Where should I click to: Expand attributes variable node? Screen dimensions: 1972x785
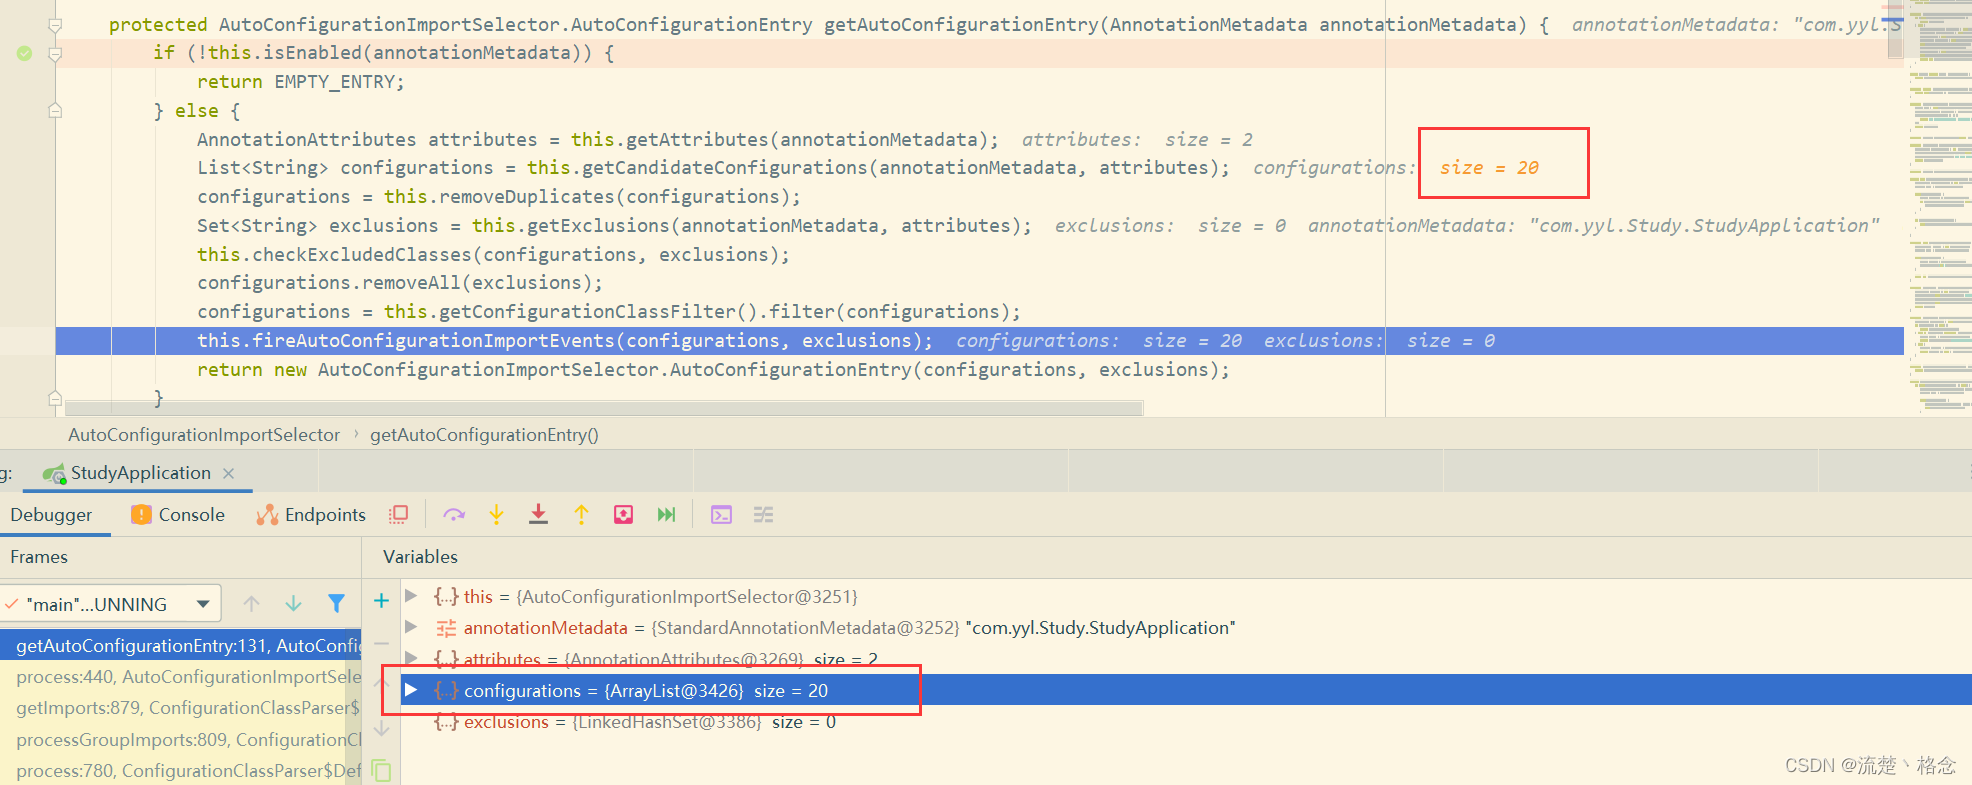[x=410, y=658]
